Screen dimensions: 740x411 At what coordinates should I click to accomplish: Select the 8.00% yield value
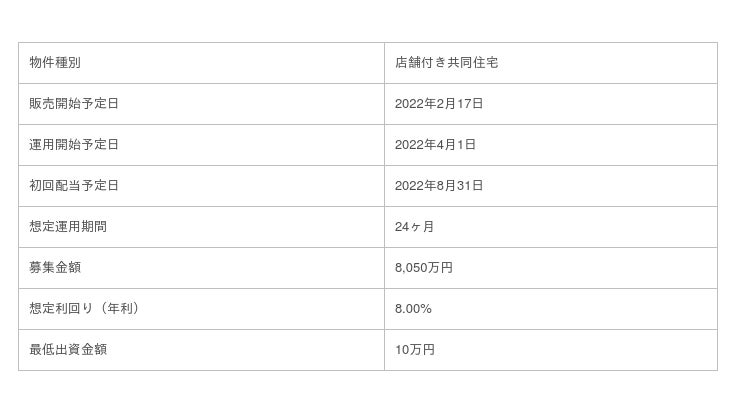(x=413, y=309)
